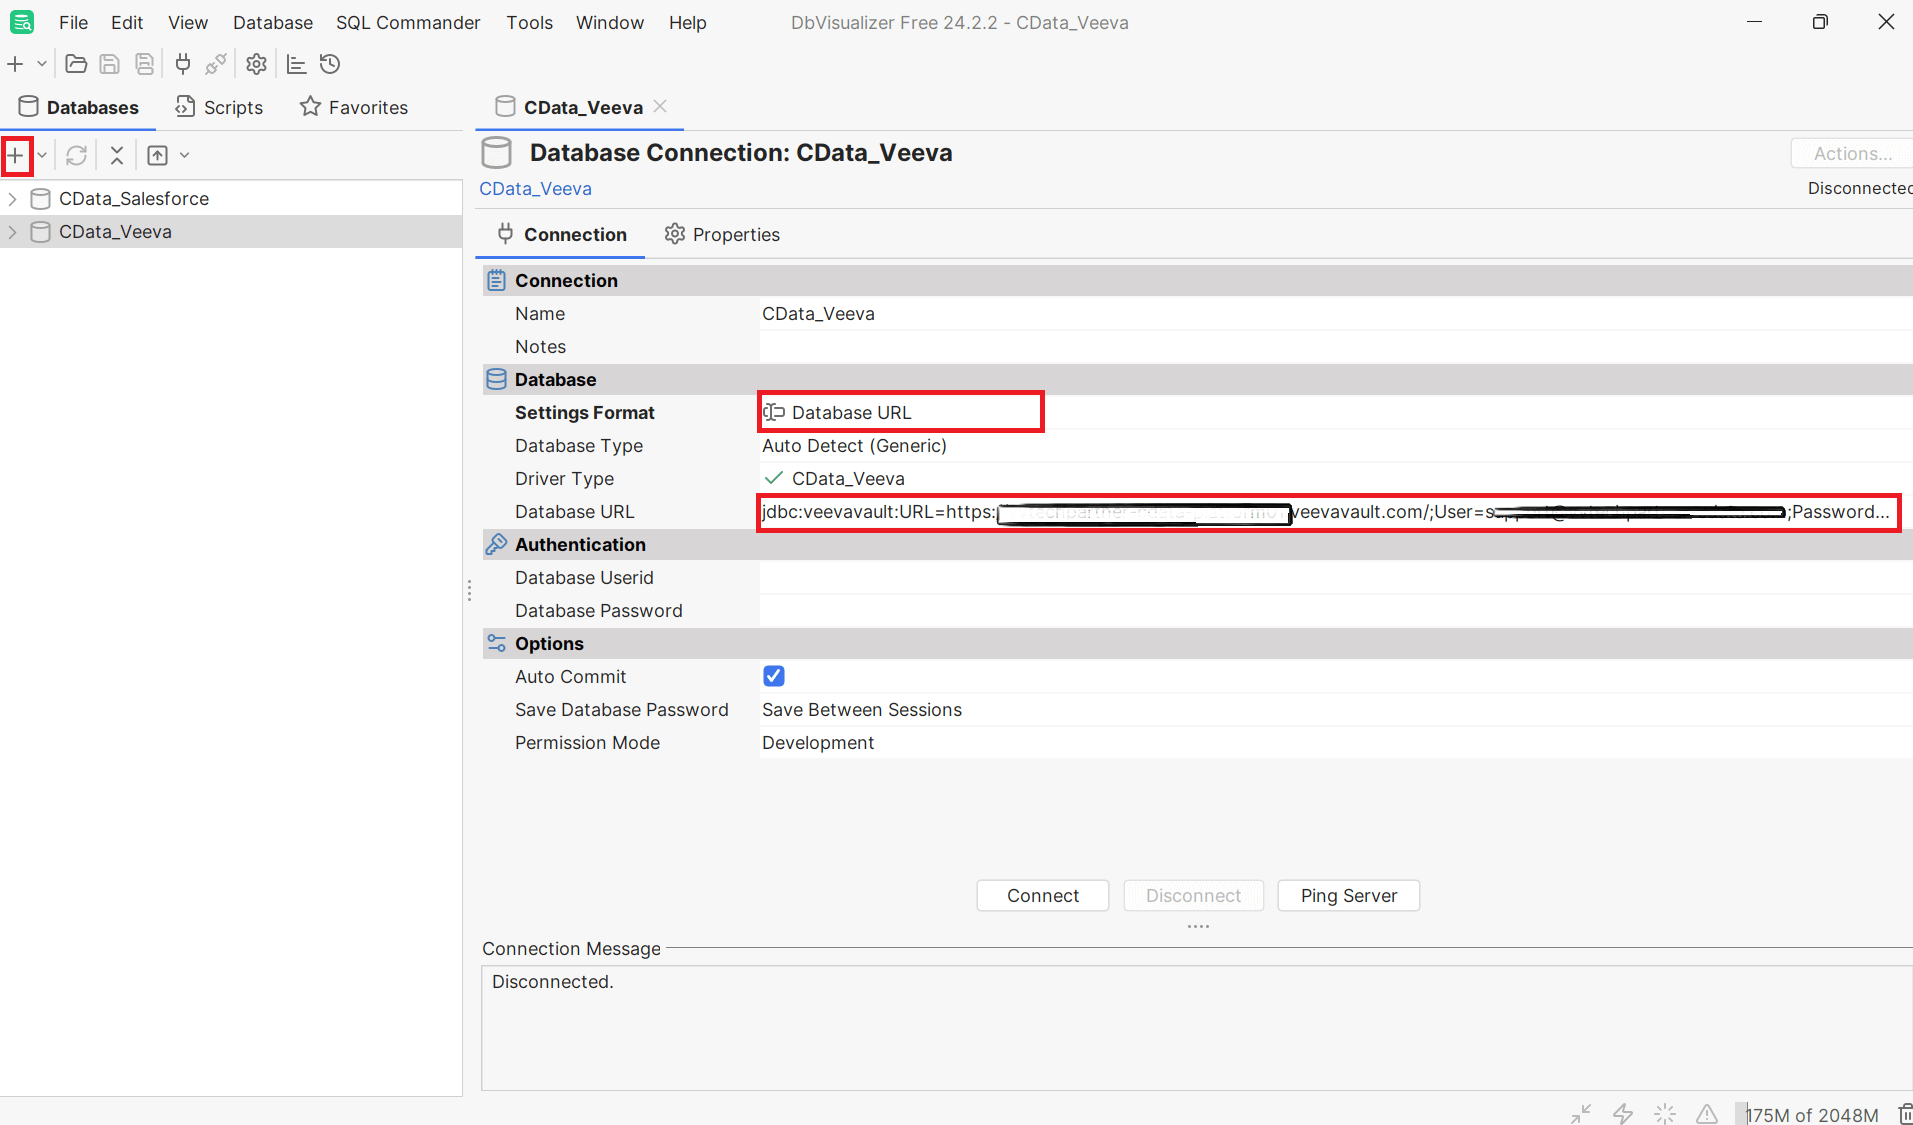This screenshot has height=1125, width=1913.
Task: Open the Settings gear in the toolbar
Action: click(256, 63)
